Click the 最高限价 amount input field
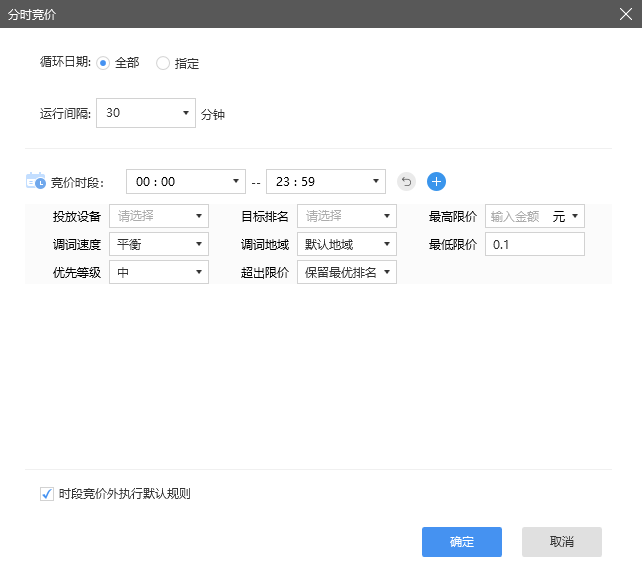 [517, 216]
